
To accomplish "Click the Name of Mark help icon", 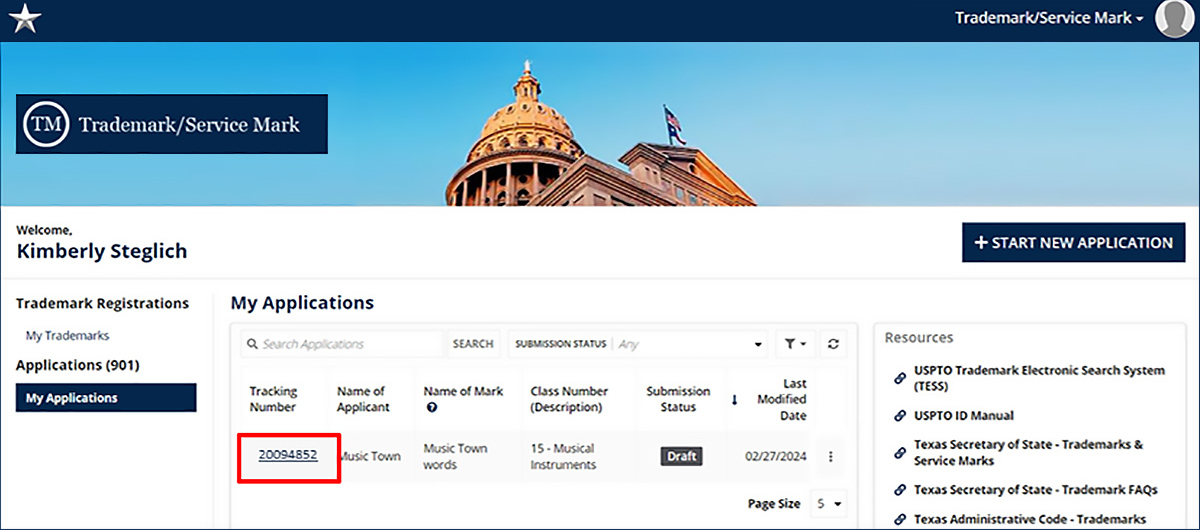I will 432,408.
